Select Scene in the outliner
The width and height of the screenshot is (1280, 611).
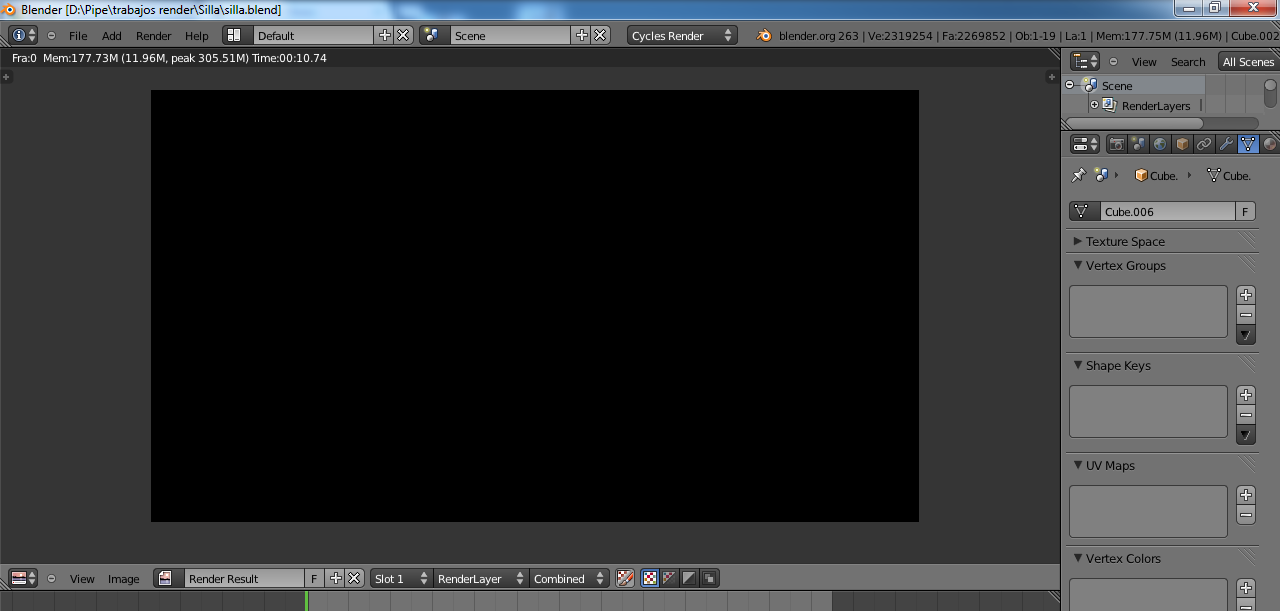point(1117,85)
